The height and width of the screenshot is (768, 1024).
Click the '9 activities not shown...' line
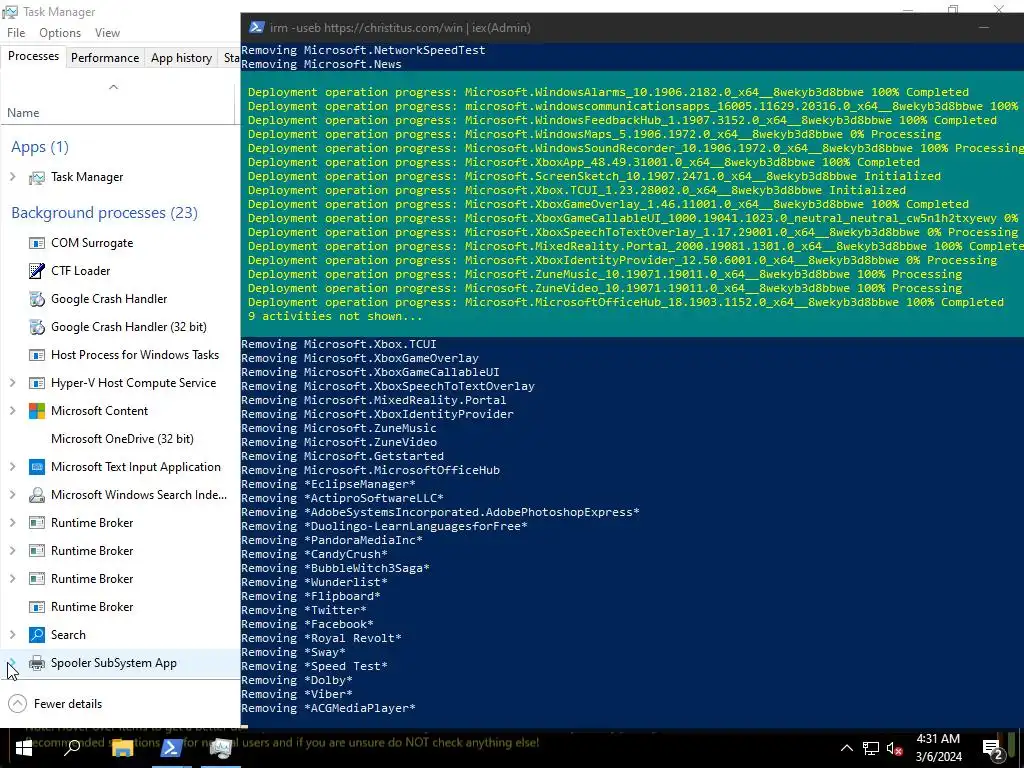pyautogui.click(x=335, y=316)
